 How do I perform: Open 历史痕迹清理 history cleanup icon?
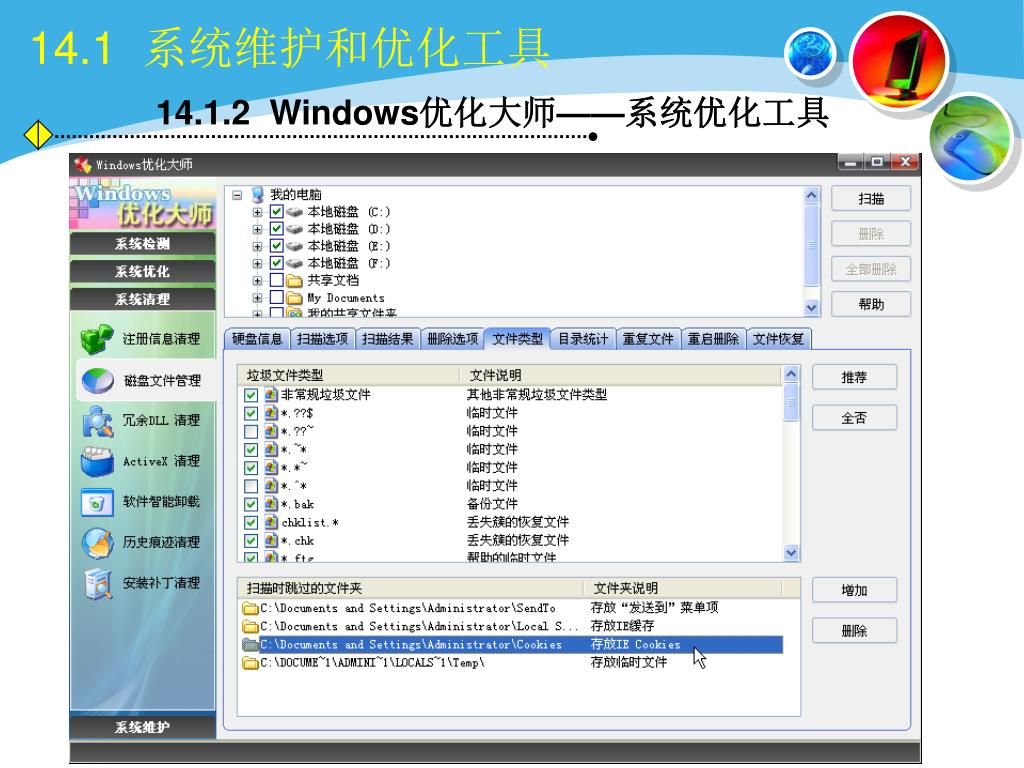97,543
